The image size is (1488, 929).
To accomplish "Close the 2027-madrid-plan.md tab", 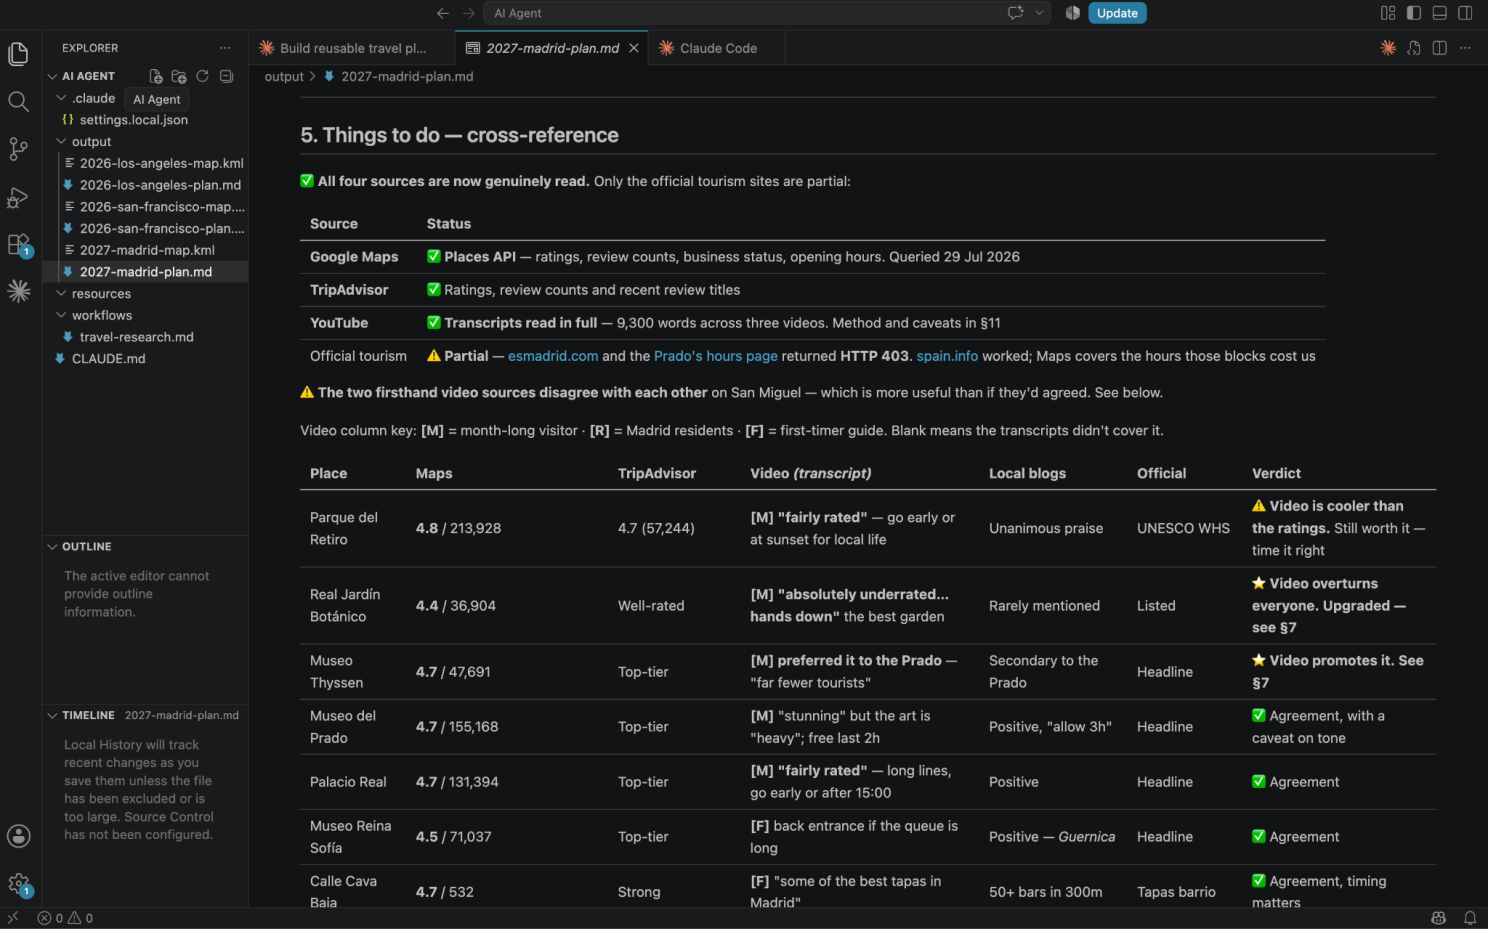I will click(634, 48).
